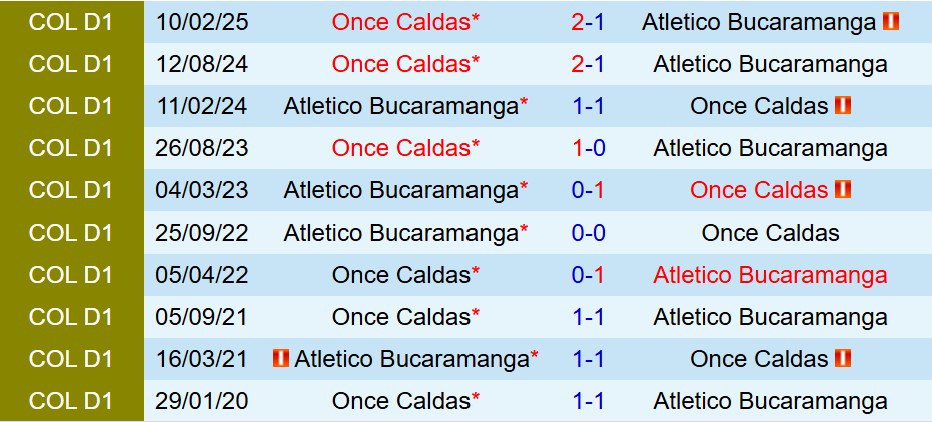The height and width of the screenshot is (422, 932).
Task: Click red card icon beside Once Caldas, 16/03/21 match
Action: 843,358
